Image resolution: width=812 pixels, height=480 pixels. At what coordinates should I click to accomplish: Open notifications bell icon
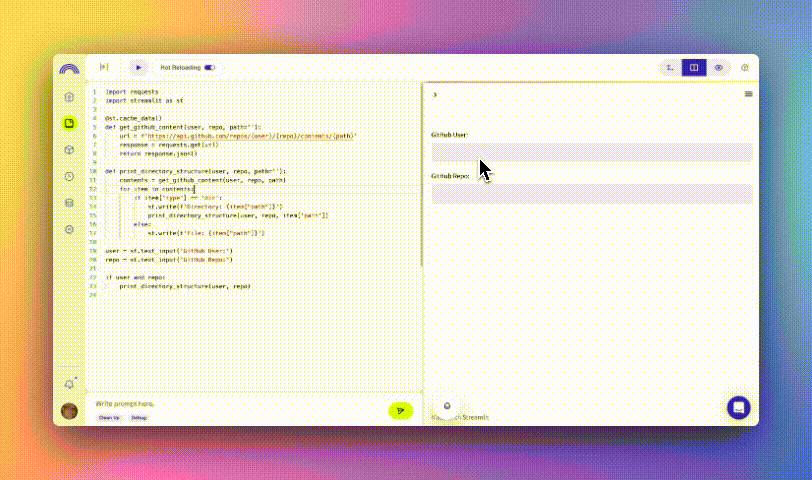[69, 384]
